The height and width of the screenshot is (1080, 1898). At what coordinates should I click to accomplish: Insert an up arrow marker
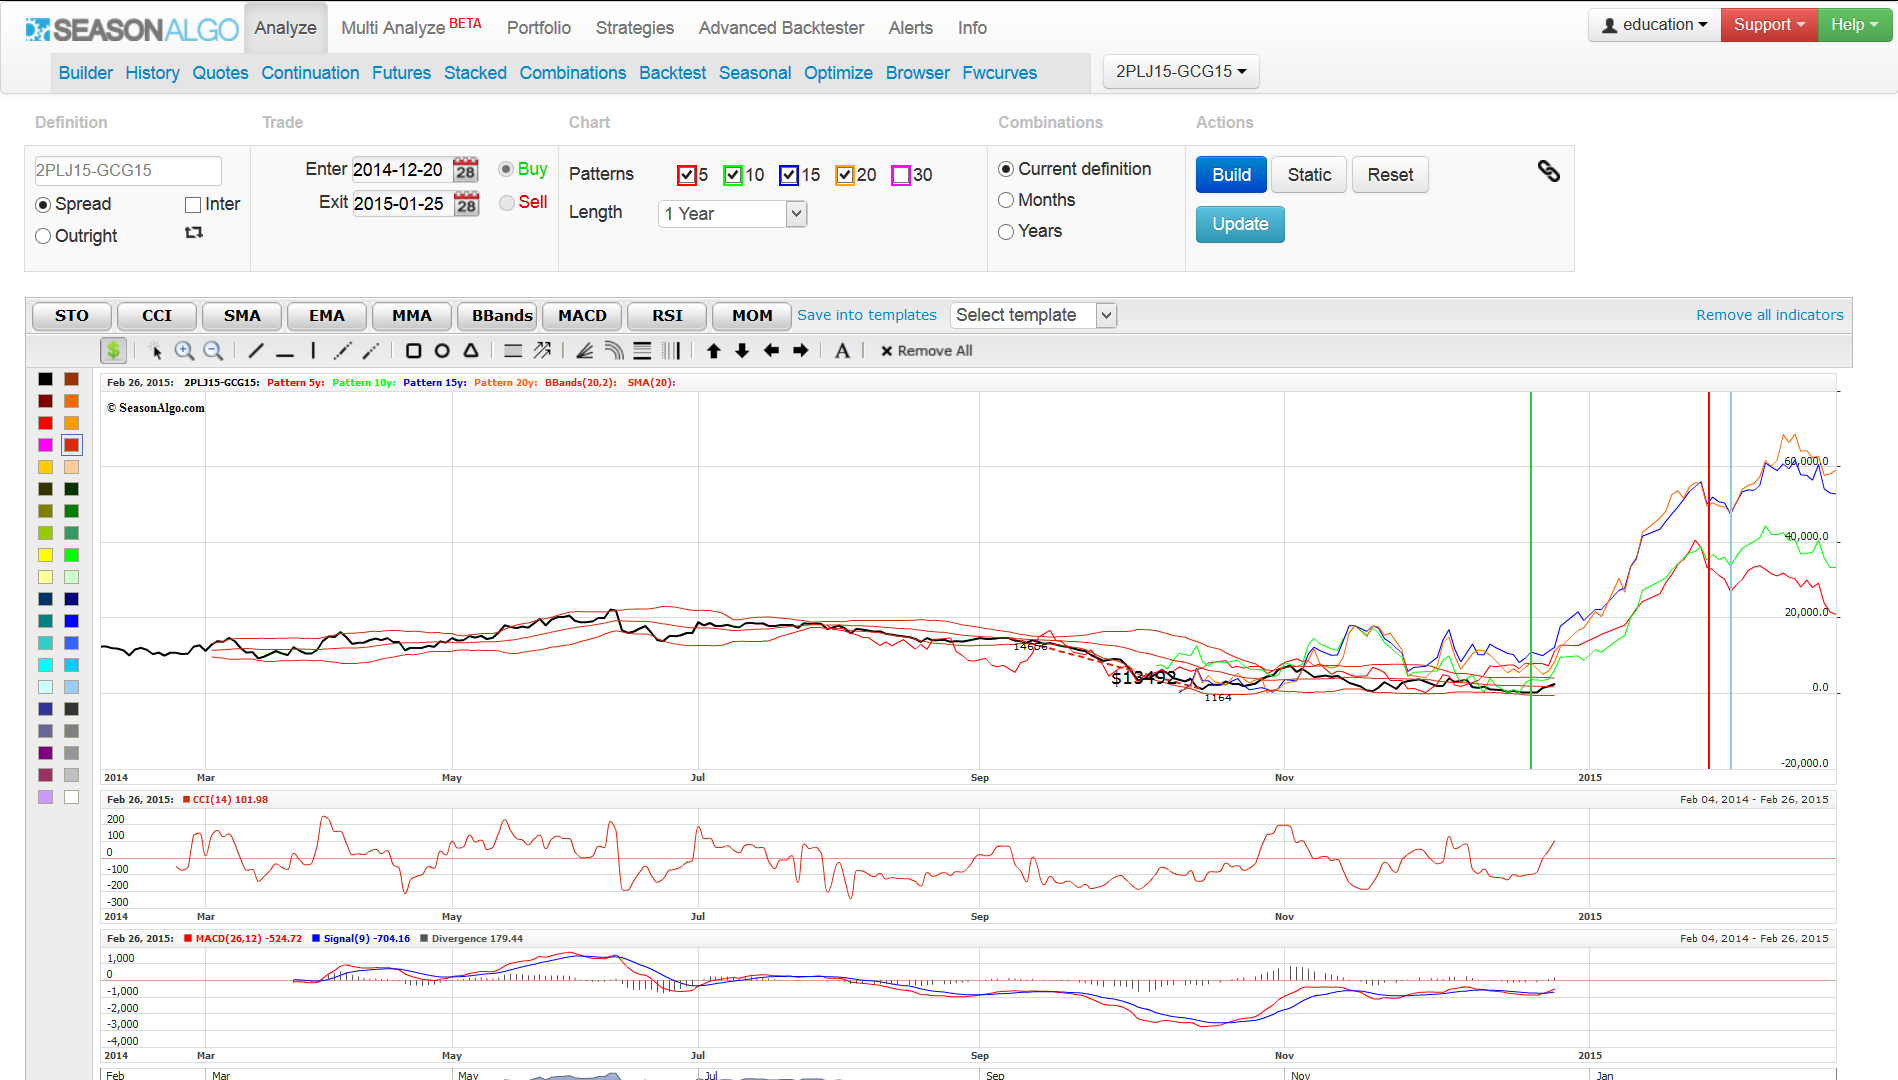pyautogui.click(x=713, y=351)
